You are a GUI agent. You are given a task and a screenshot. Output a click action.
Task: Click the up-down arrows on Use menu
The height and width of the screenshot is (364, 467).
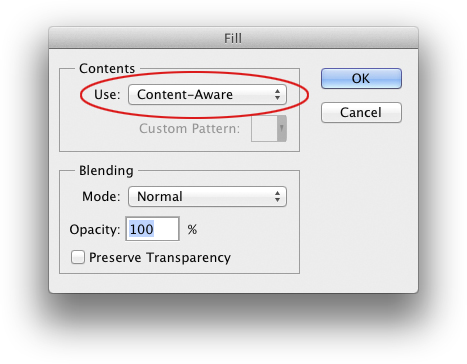[x=277, y=95]
